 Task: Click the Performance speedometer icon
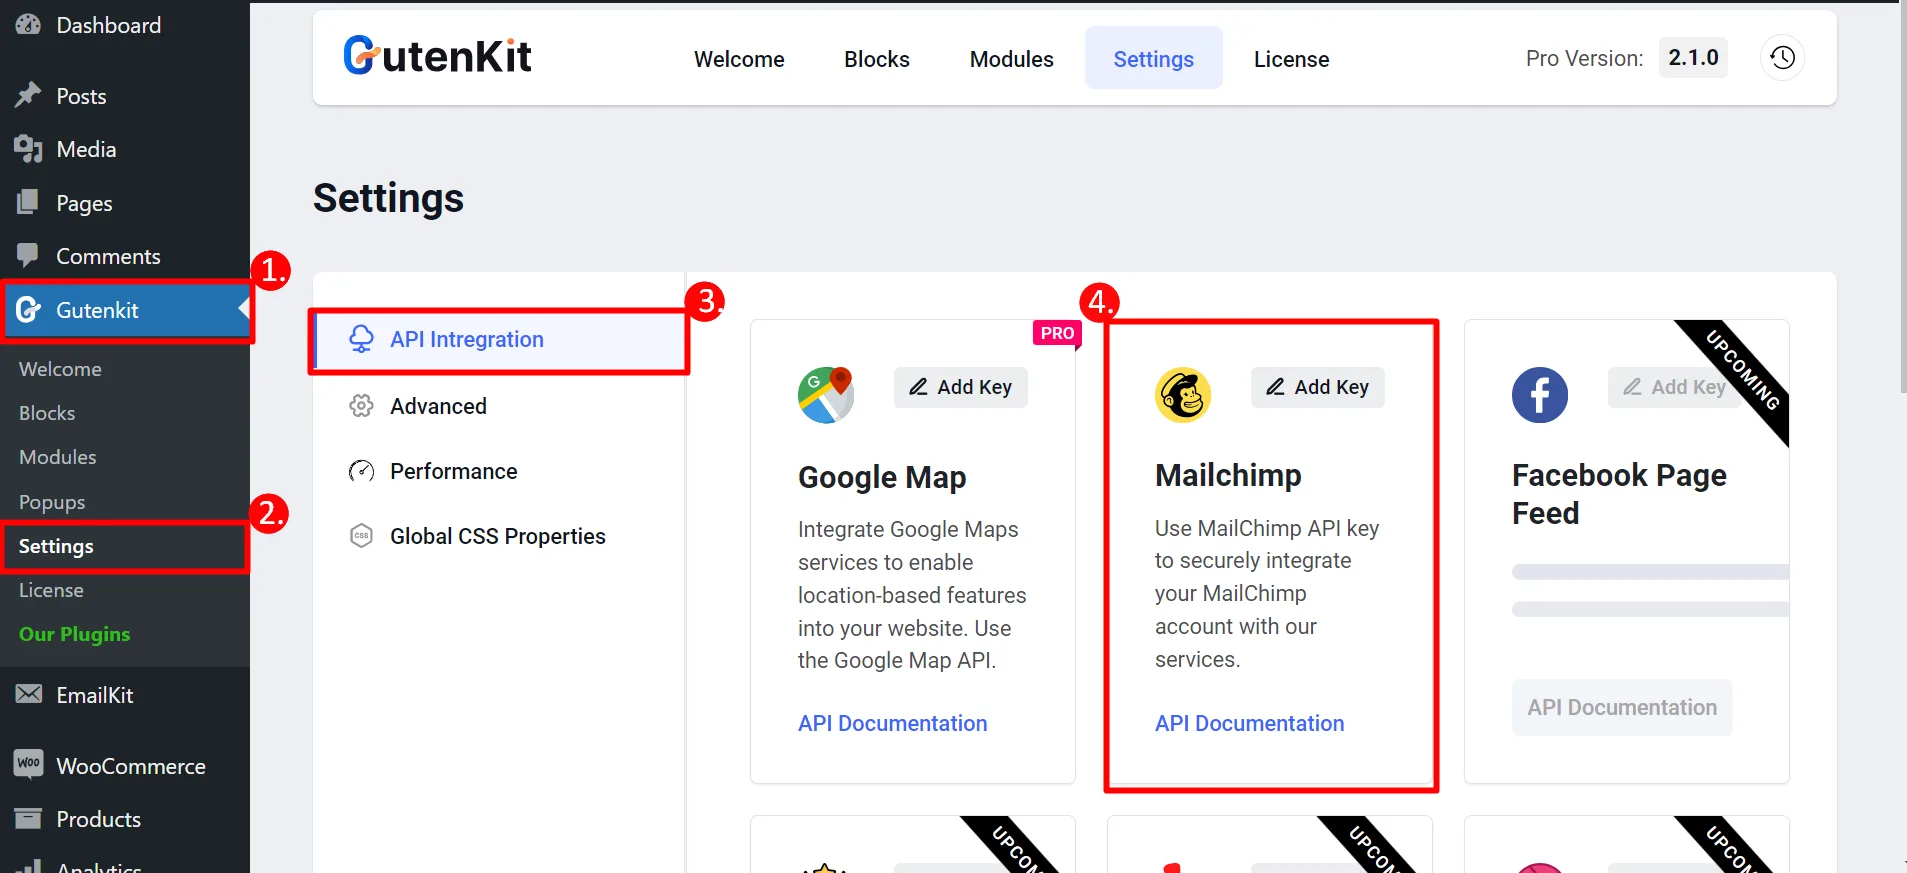pos(361,471)
